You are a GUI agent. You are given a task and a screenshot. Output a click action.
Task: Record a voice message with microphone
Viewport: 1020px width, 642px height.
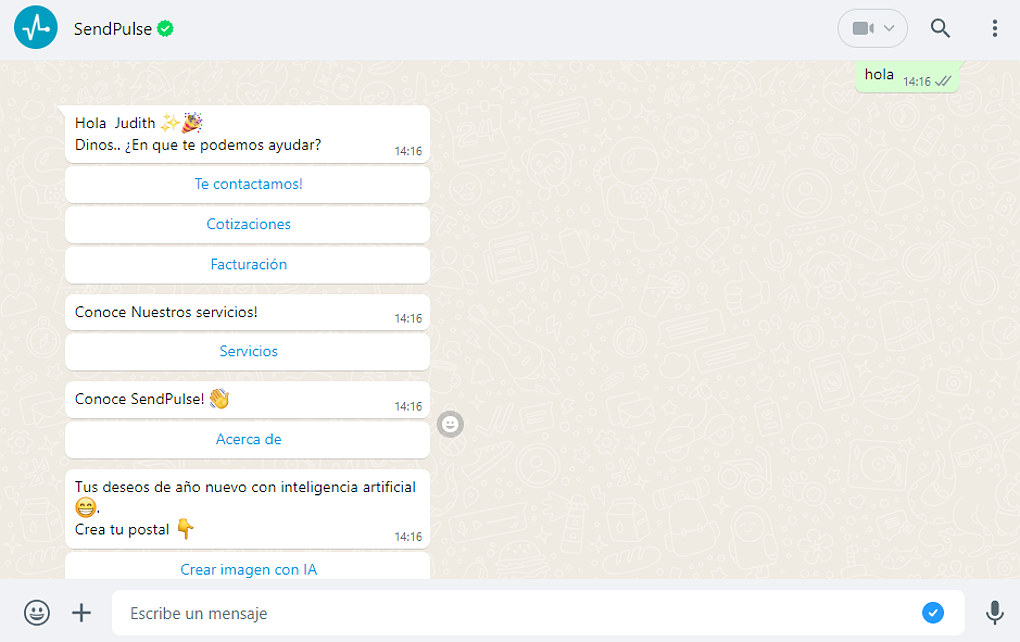point(995,613)
